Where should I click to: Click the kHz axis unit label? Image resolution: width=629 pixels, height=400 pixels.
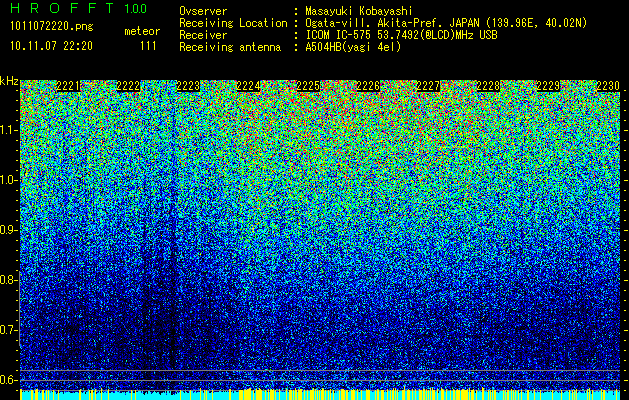[x=9, y=81]
